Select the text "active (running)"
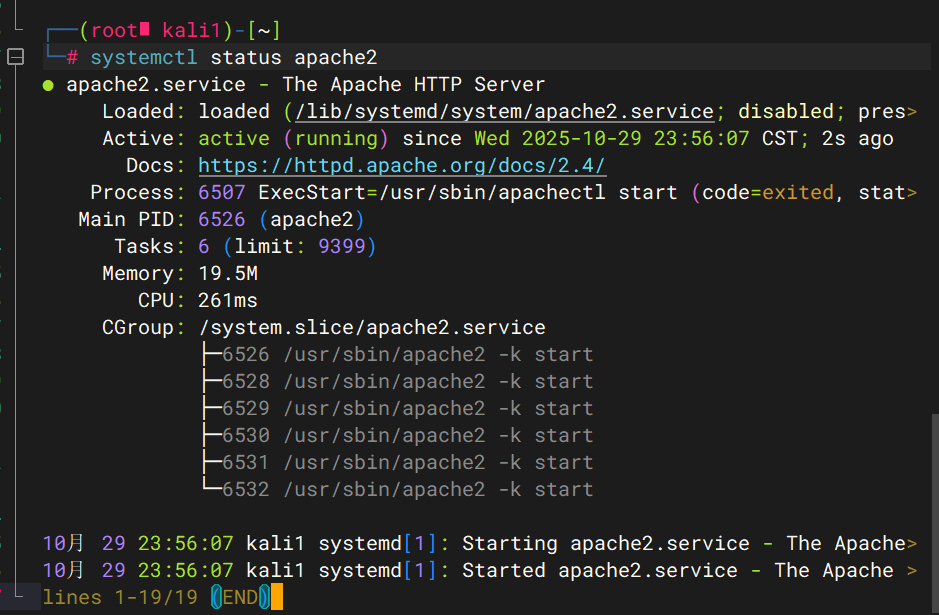The image size is (939, 615). 293,138
